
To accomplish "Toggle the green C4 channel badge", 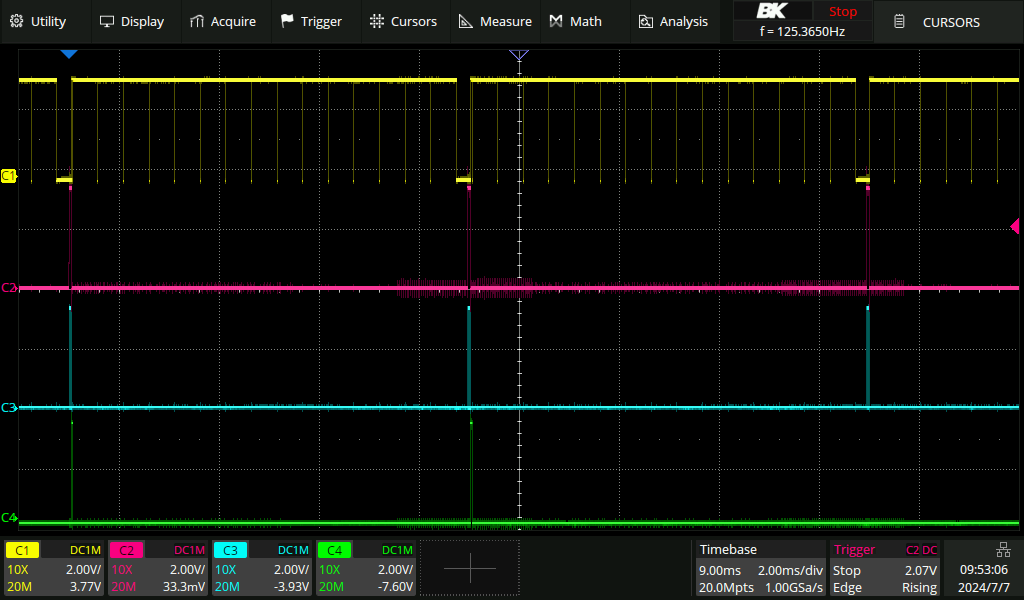I will coord(334,550).
